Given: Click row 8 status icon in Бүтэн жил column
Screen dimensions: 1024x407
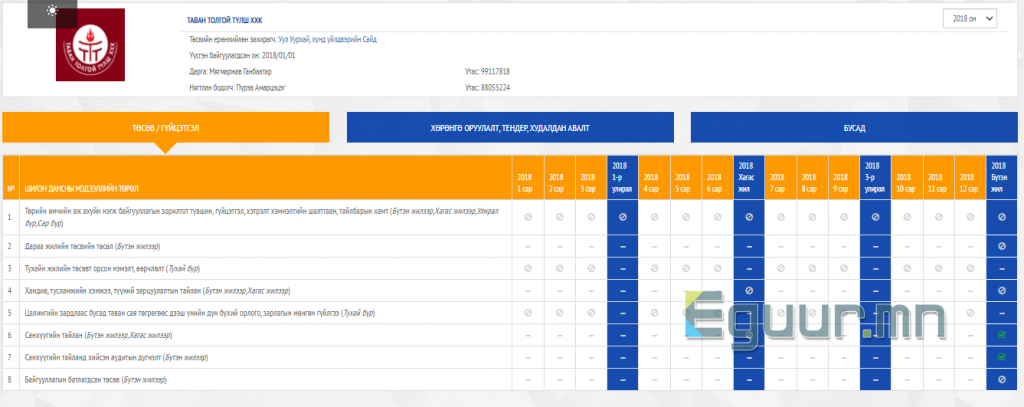Looking at the screenshot, I should (1002, 380).
